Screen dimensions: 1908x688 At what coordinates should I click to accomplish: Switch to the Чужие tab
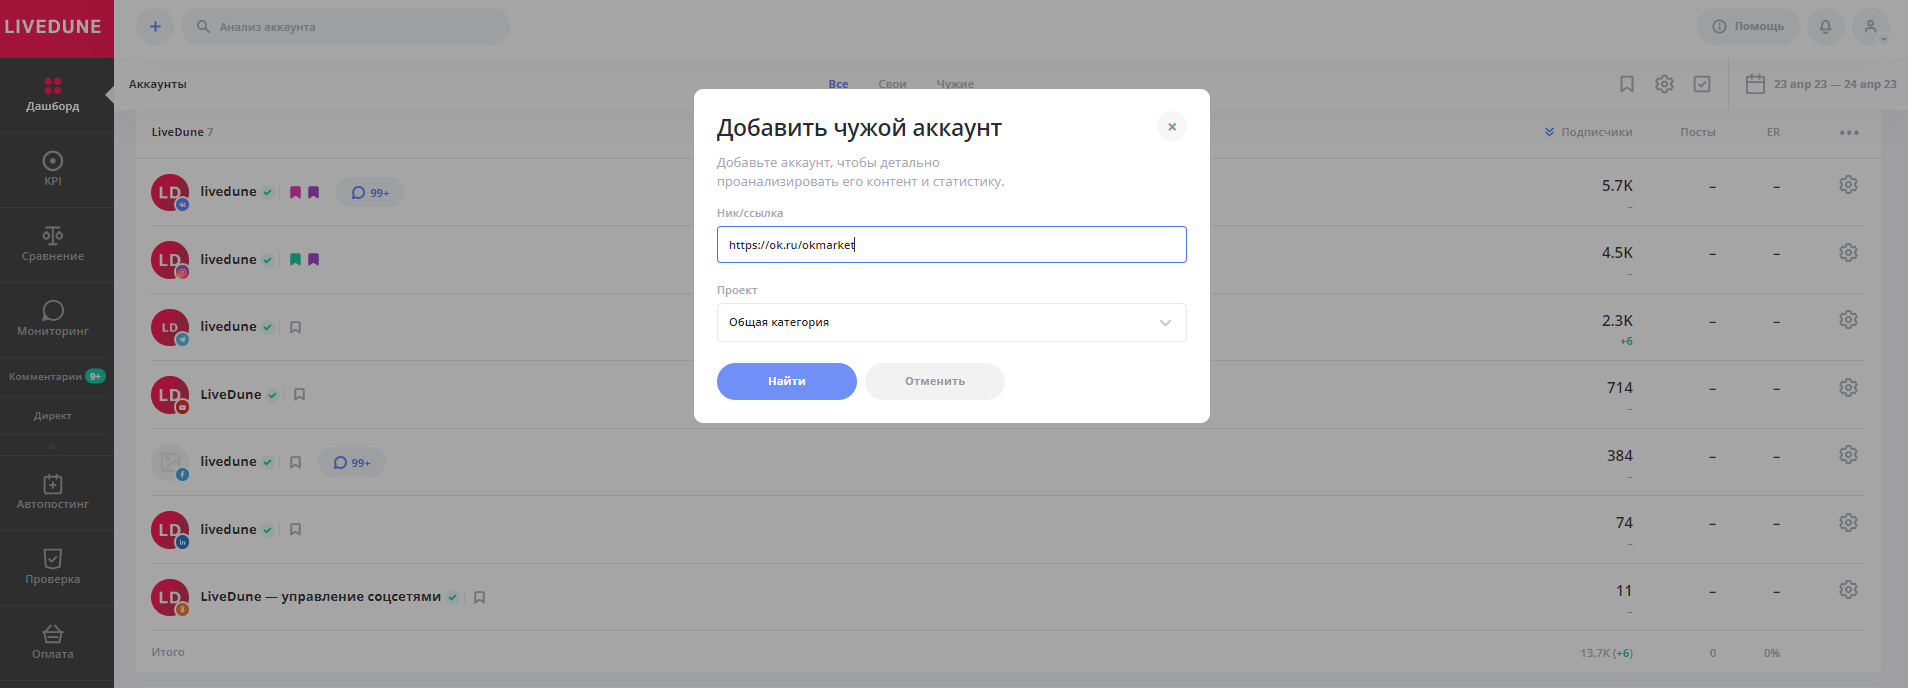pos(955,84)
